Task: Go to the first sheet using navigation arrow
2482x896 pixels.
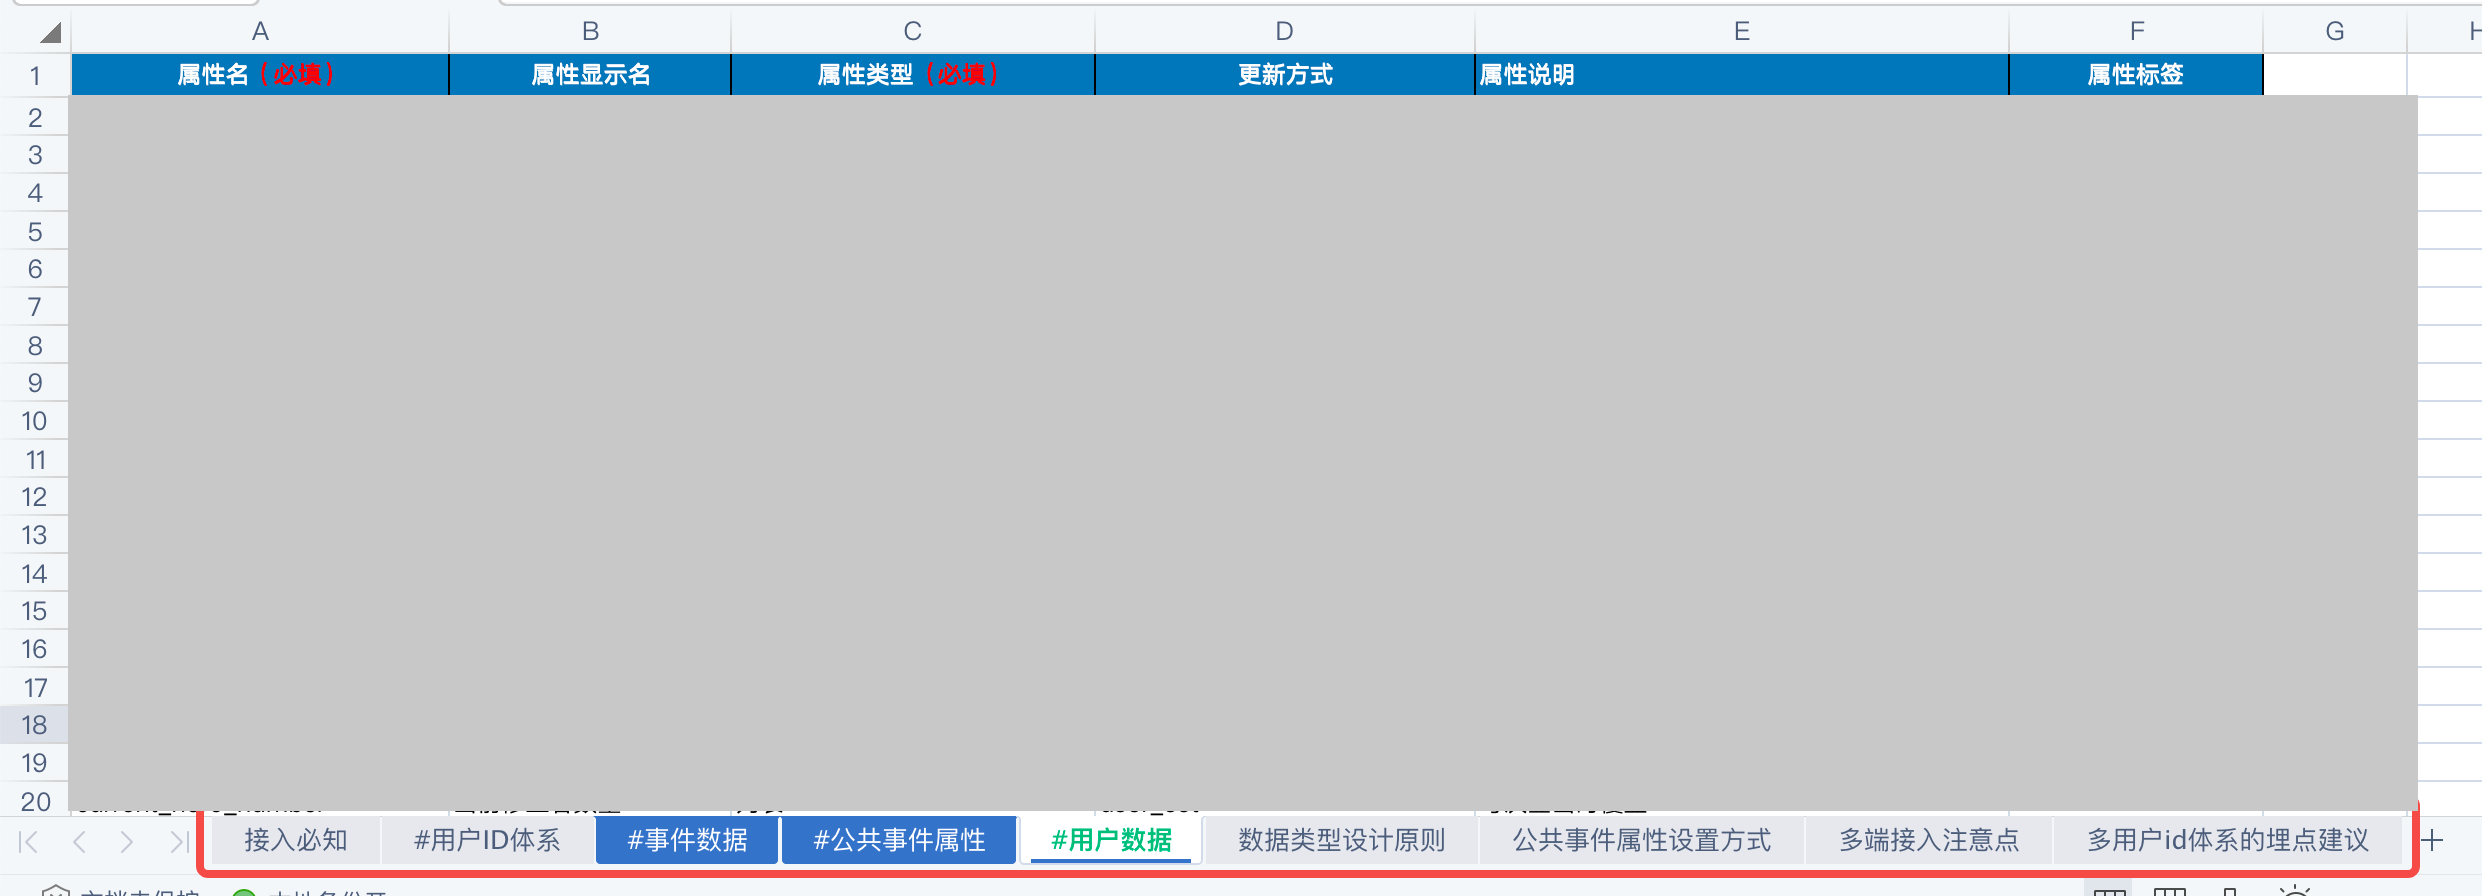Action: 29,842
